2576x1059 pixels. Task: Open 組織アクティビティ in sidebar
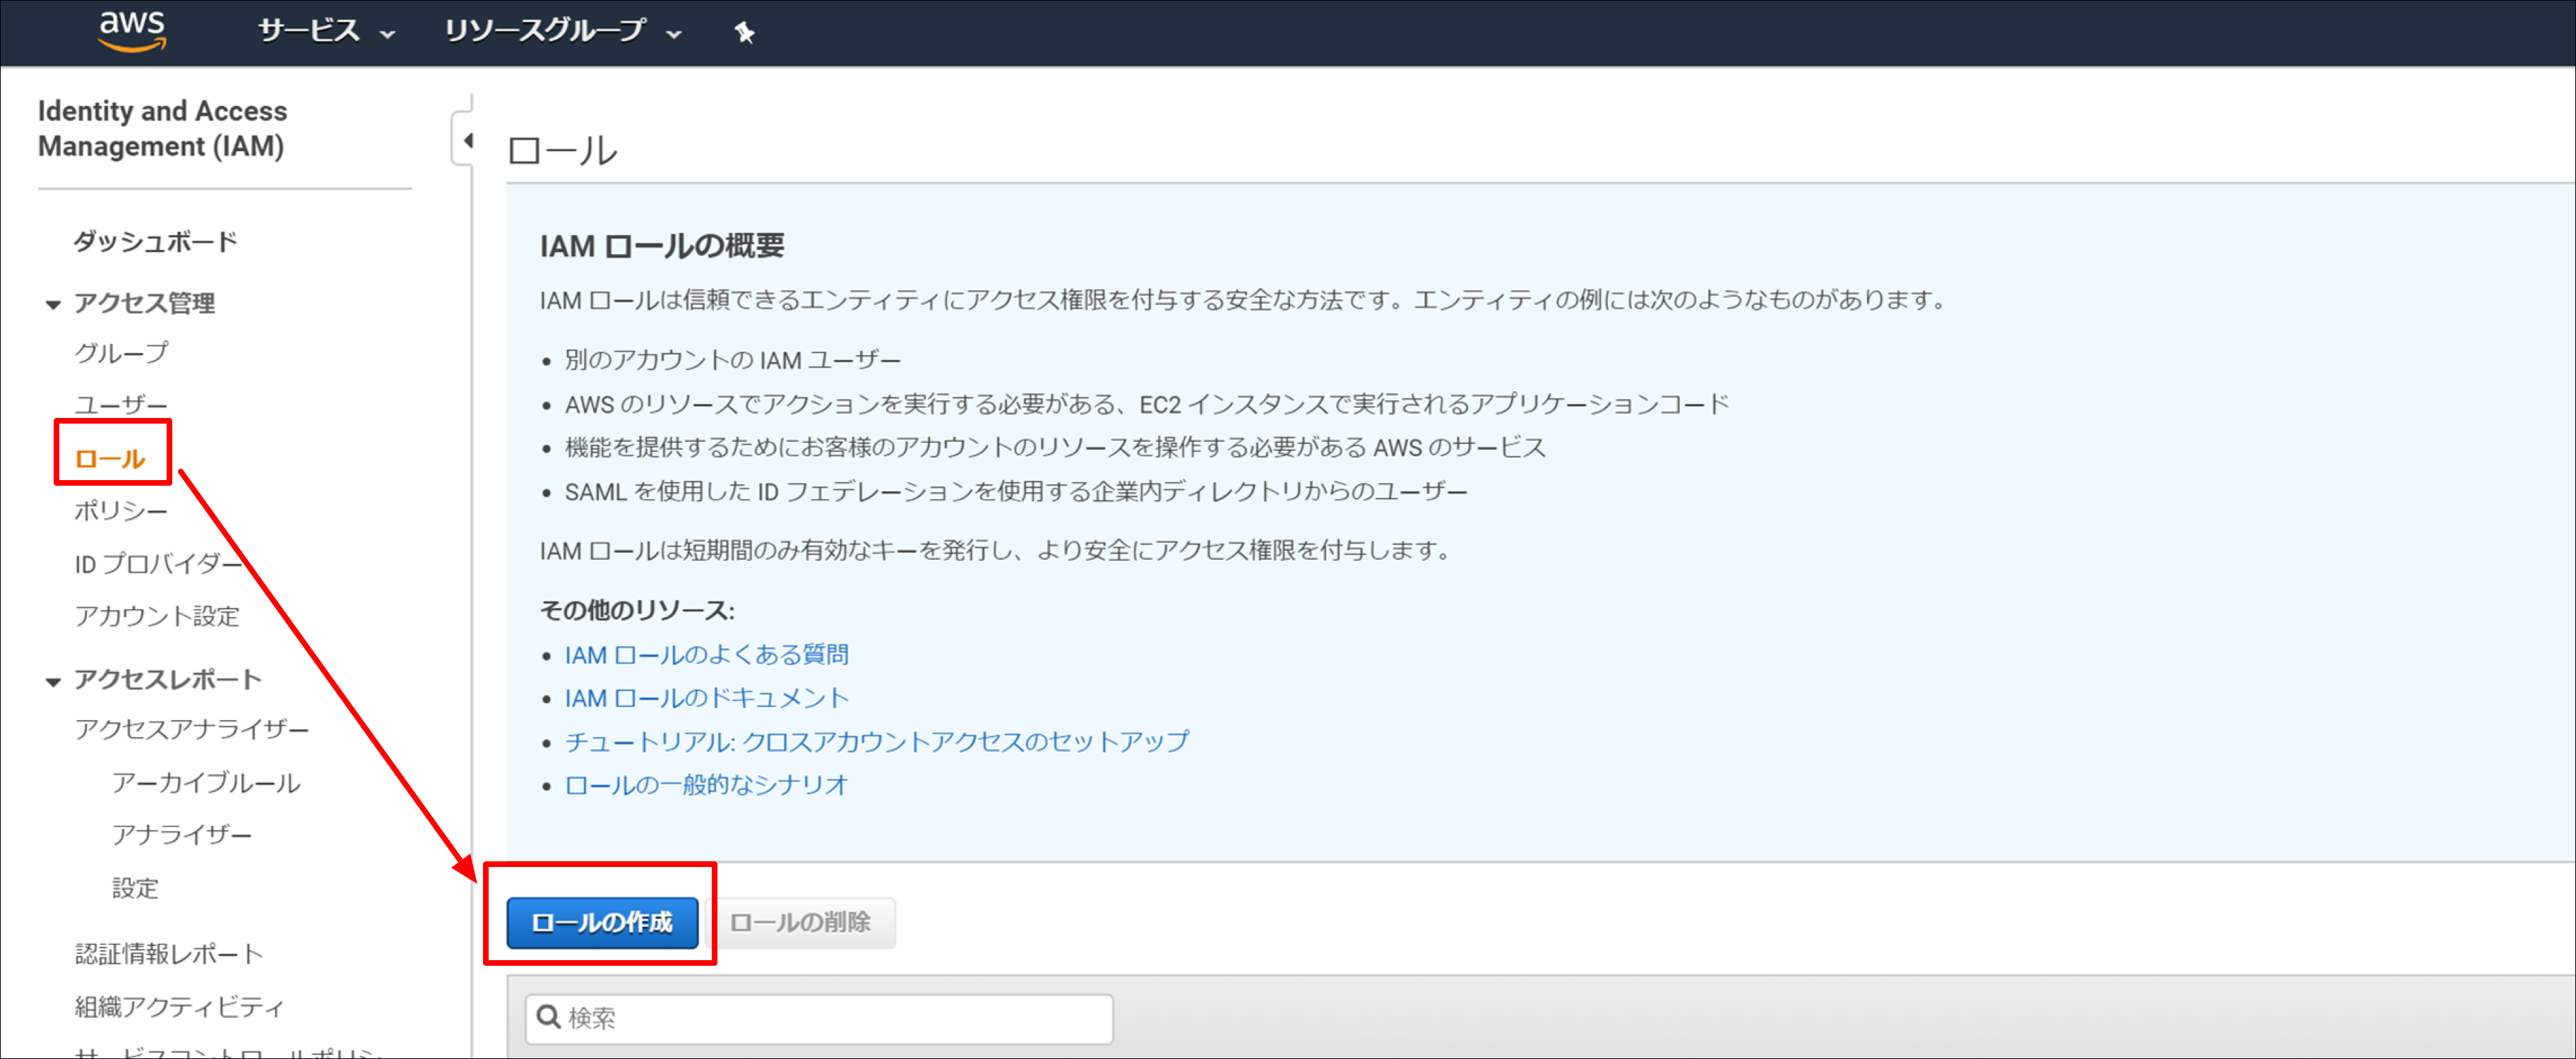[179, 1007]
